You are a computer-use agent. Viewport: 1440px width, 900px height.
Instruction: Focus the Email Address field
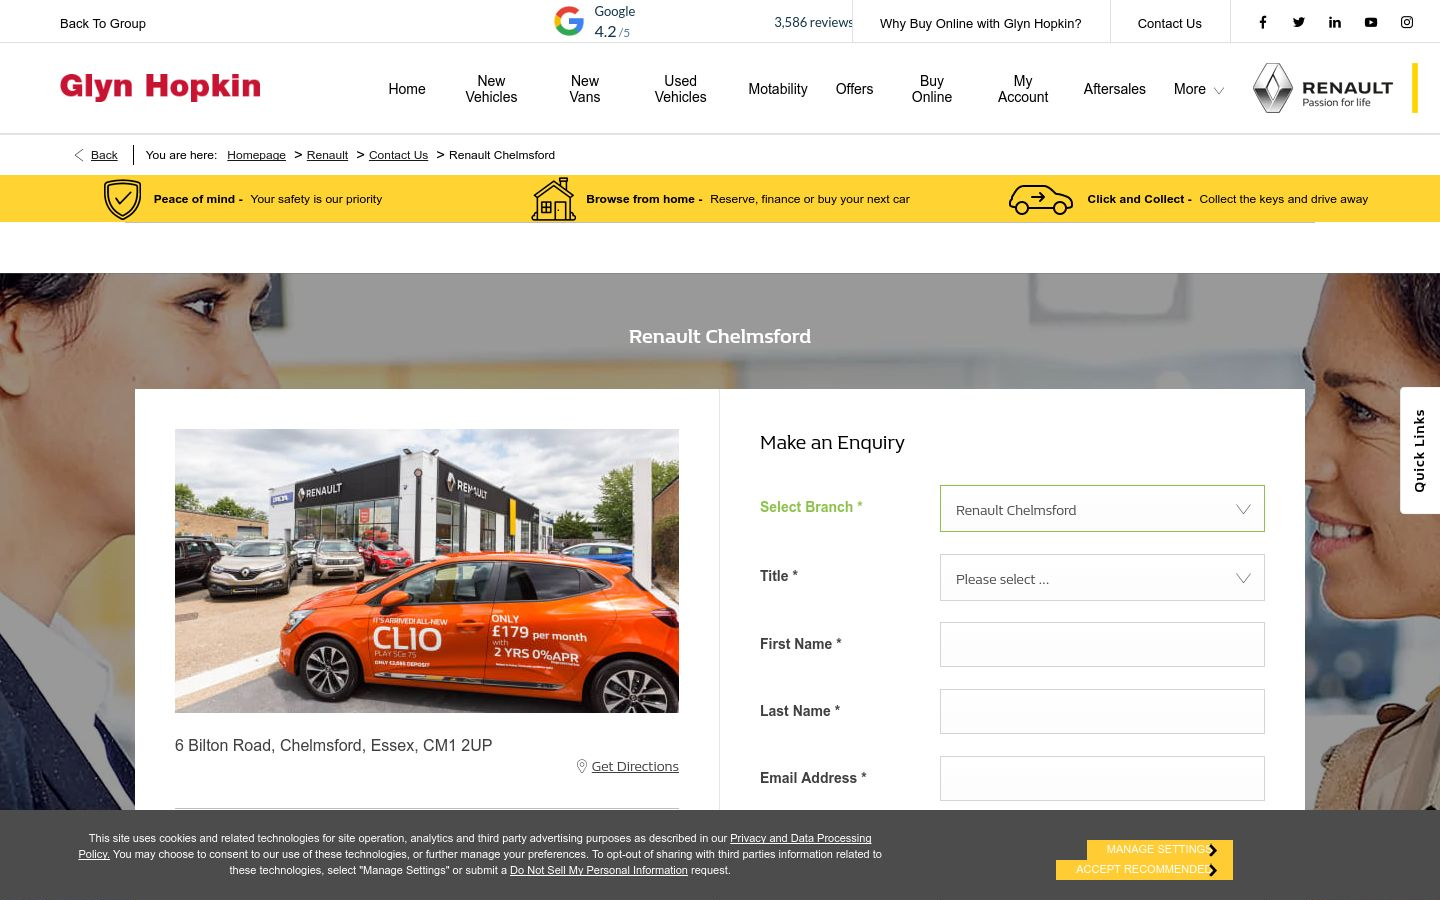point(1102,778)
